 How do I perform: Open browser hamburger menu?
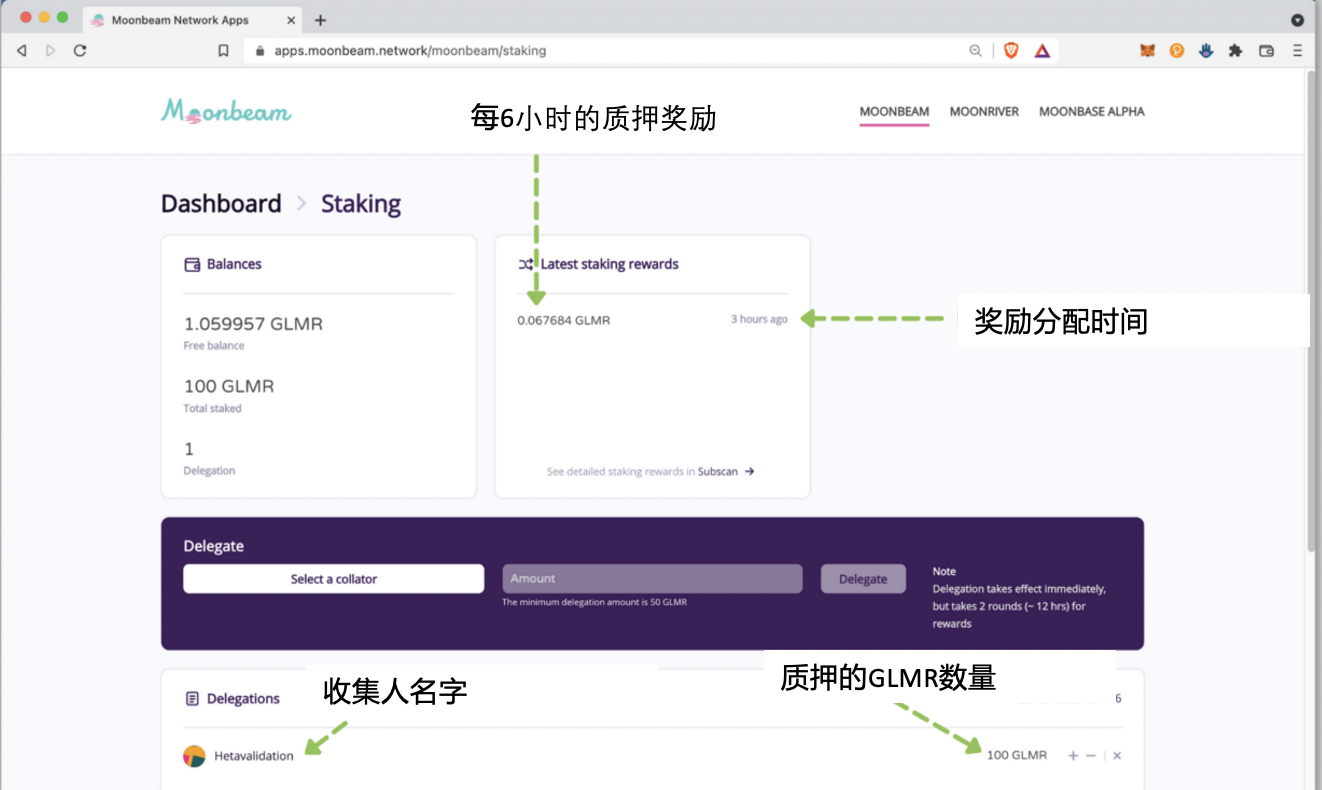[x=1297, y=50]
